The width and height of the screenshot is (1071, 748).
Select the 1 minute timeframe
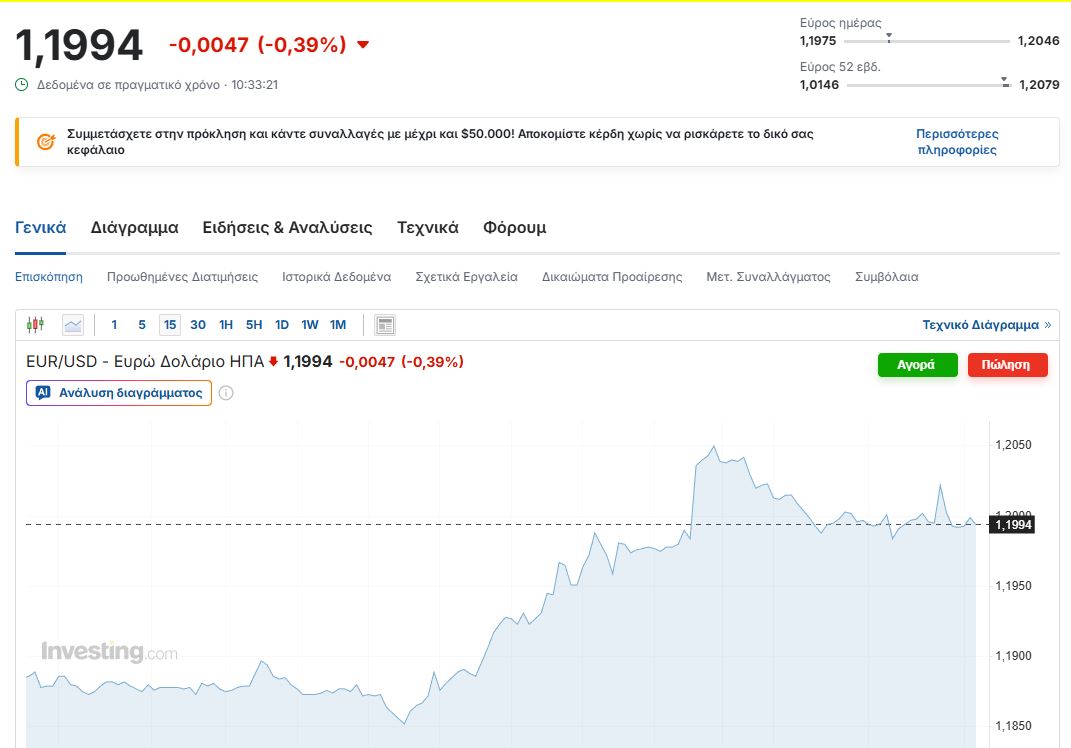(x=114, y=325)
